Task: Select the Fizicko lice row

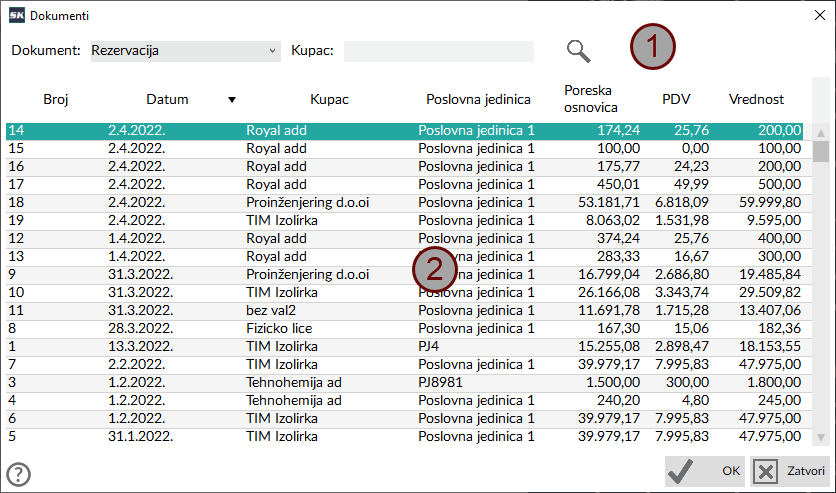Action: (404, 328)
